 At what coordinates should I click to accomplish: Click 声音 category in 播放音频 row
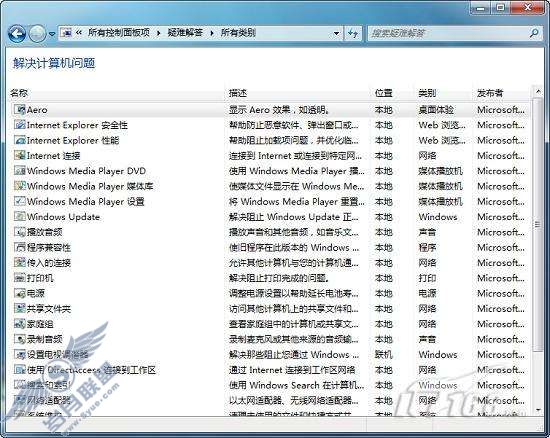point(427,232)
